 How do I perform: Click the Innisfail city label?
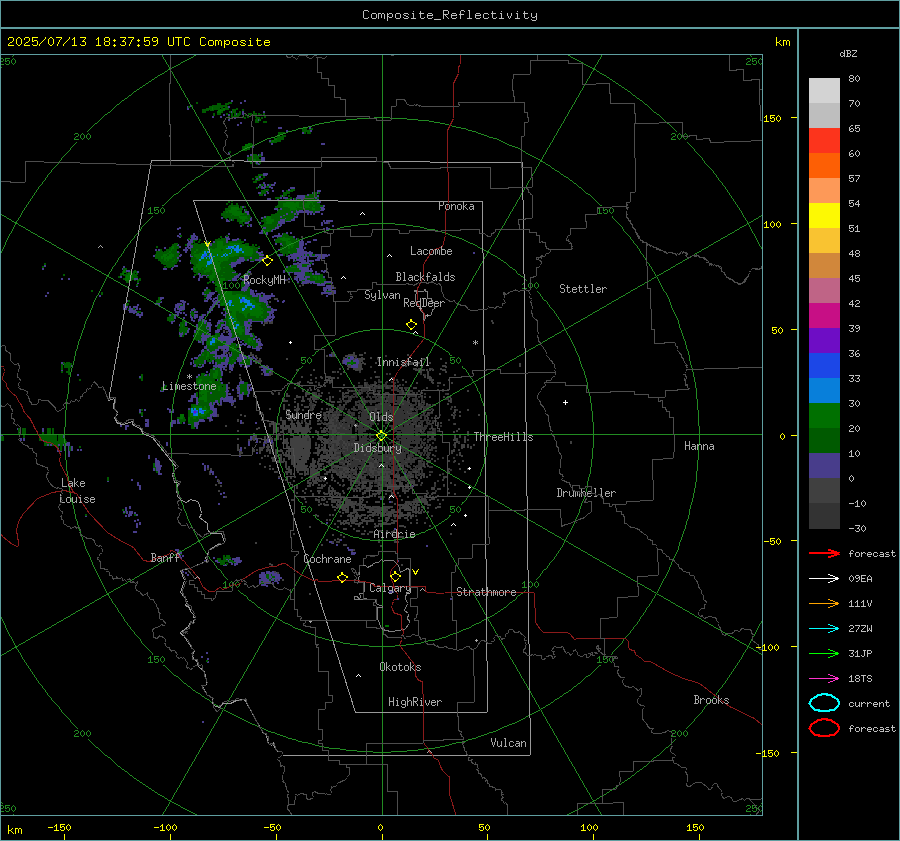click(403, 362)
